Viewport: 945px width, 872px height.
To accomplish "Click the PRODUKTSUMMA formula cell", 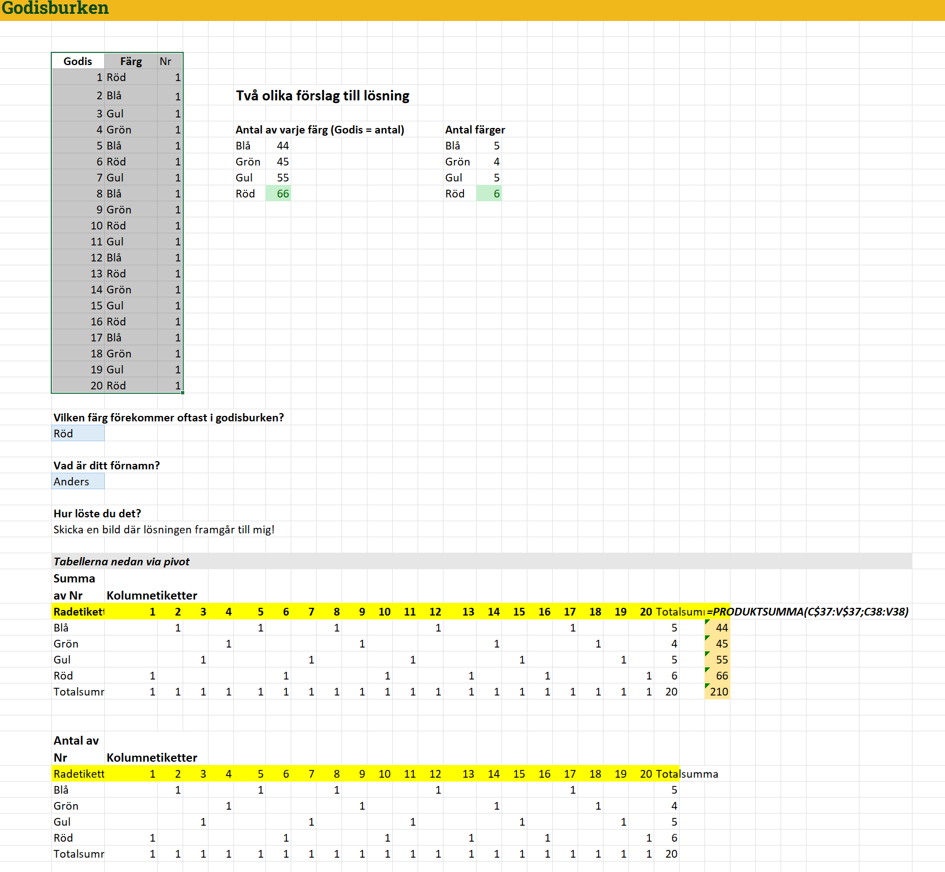I will point(807,612).
